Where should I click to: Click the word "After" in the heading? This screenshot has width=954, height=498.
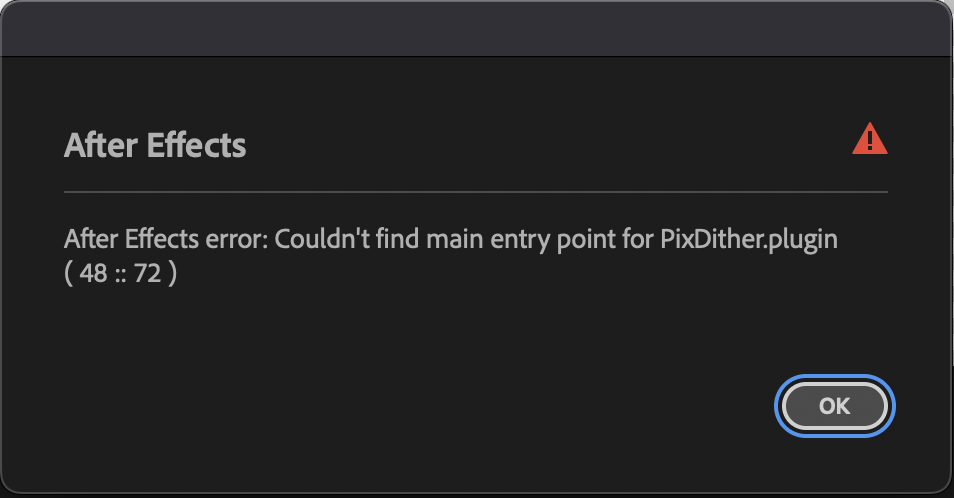[x=101, y=145]
